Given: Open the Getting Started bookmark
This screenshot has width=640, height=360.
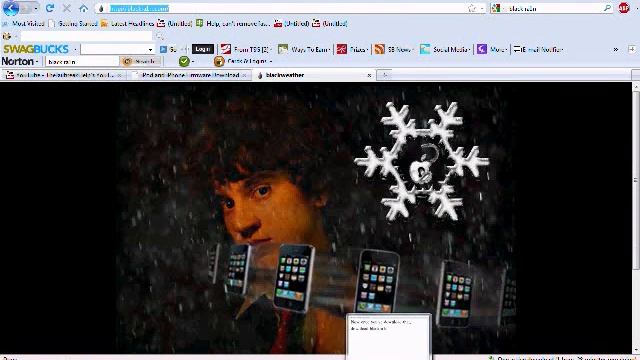Looking at the screenshot, I should 73,24.
